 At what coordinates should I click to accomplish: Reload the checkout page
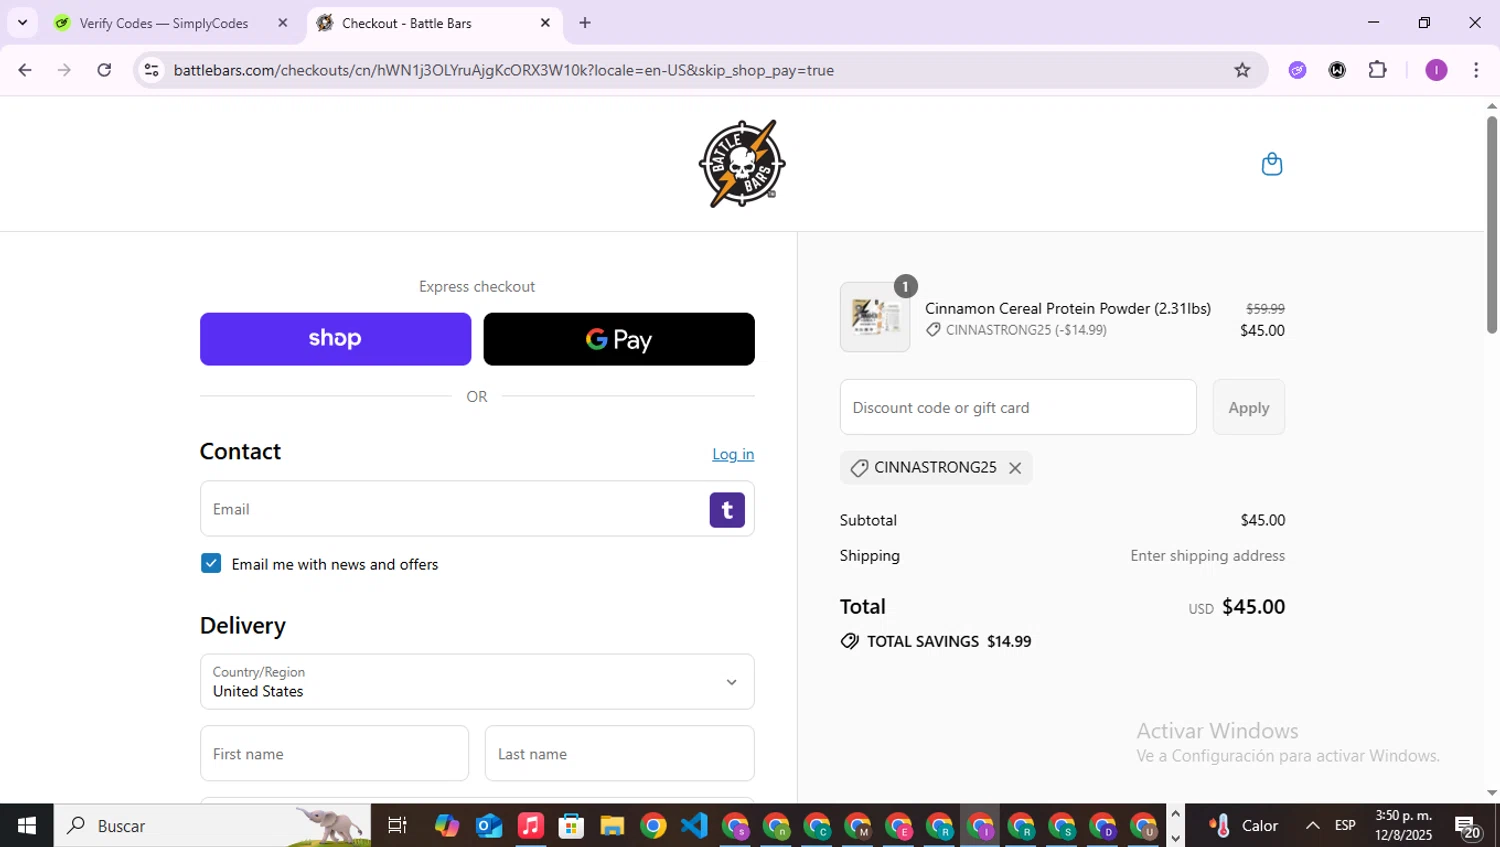104,70
